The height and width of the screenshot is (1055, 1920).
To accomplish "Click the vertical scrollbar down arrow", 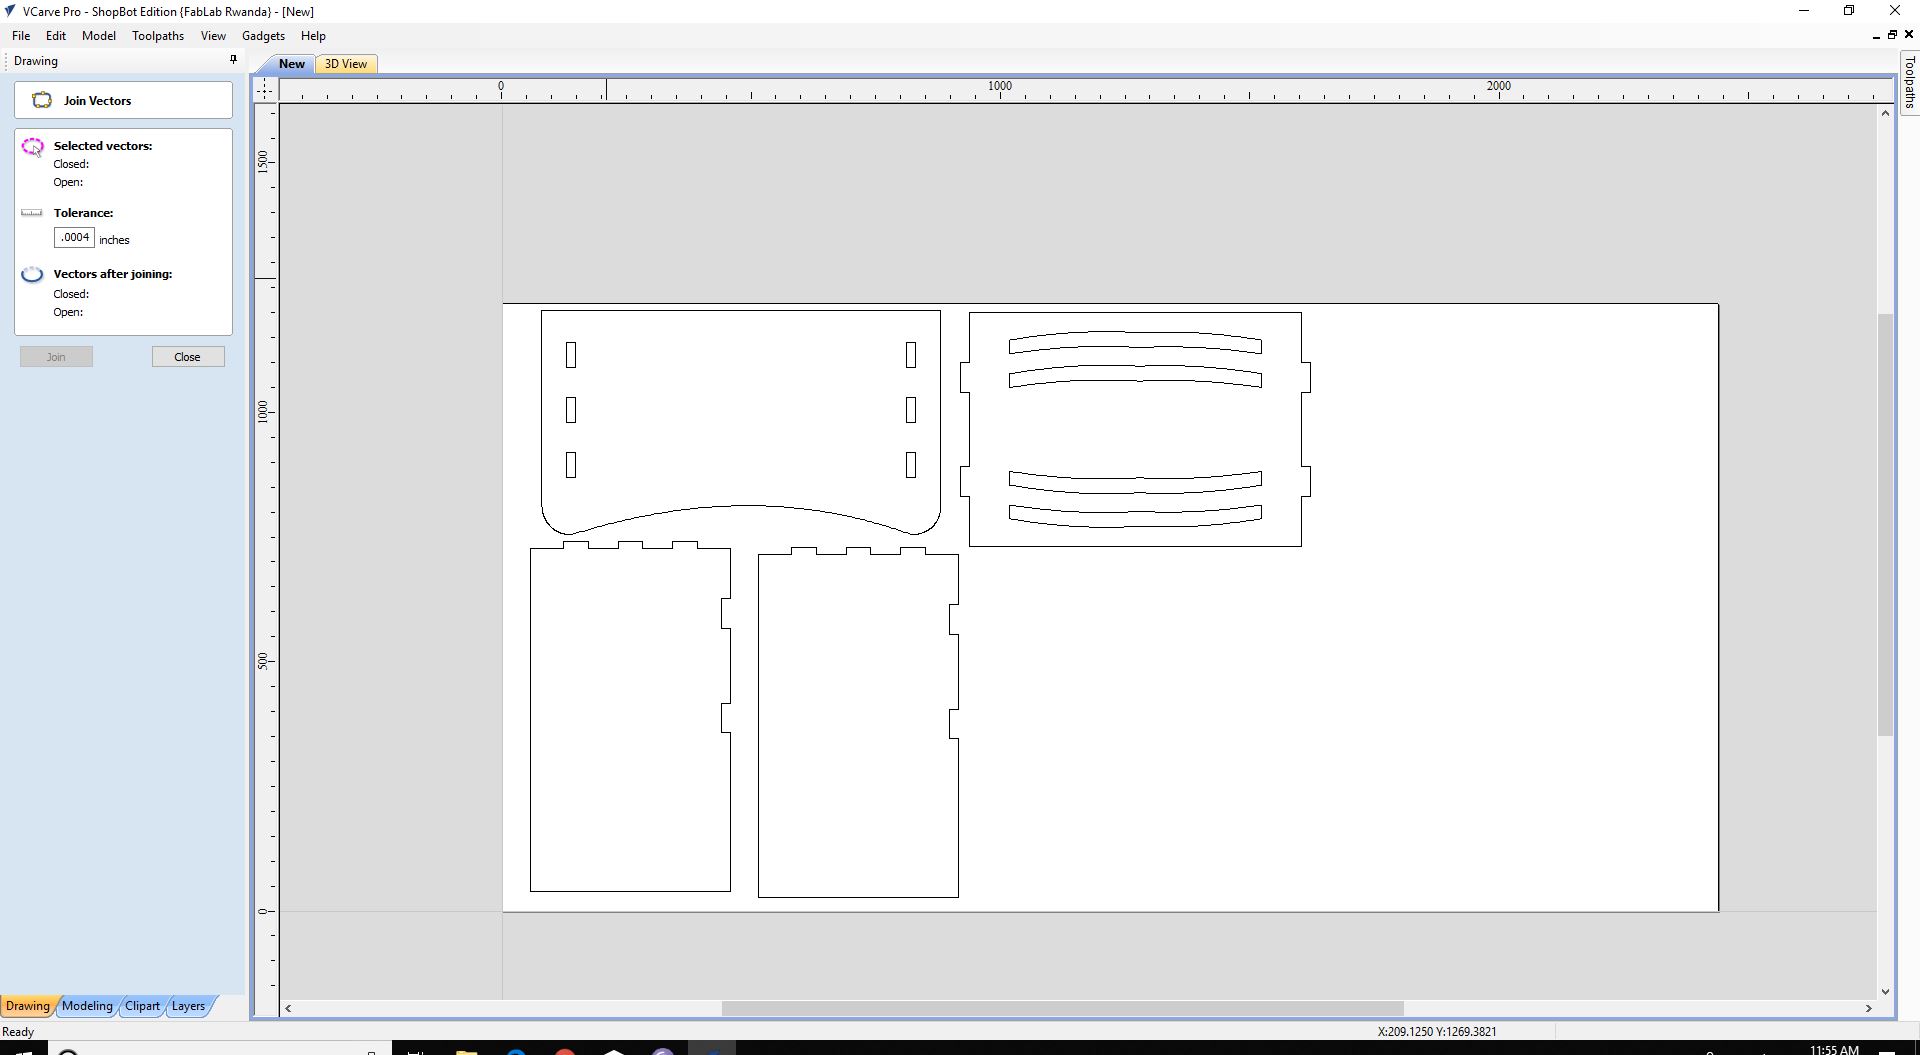I will tap(1885, 992).
